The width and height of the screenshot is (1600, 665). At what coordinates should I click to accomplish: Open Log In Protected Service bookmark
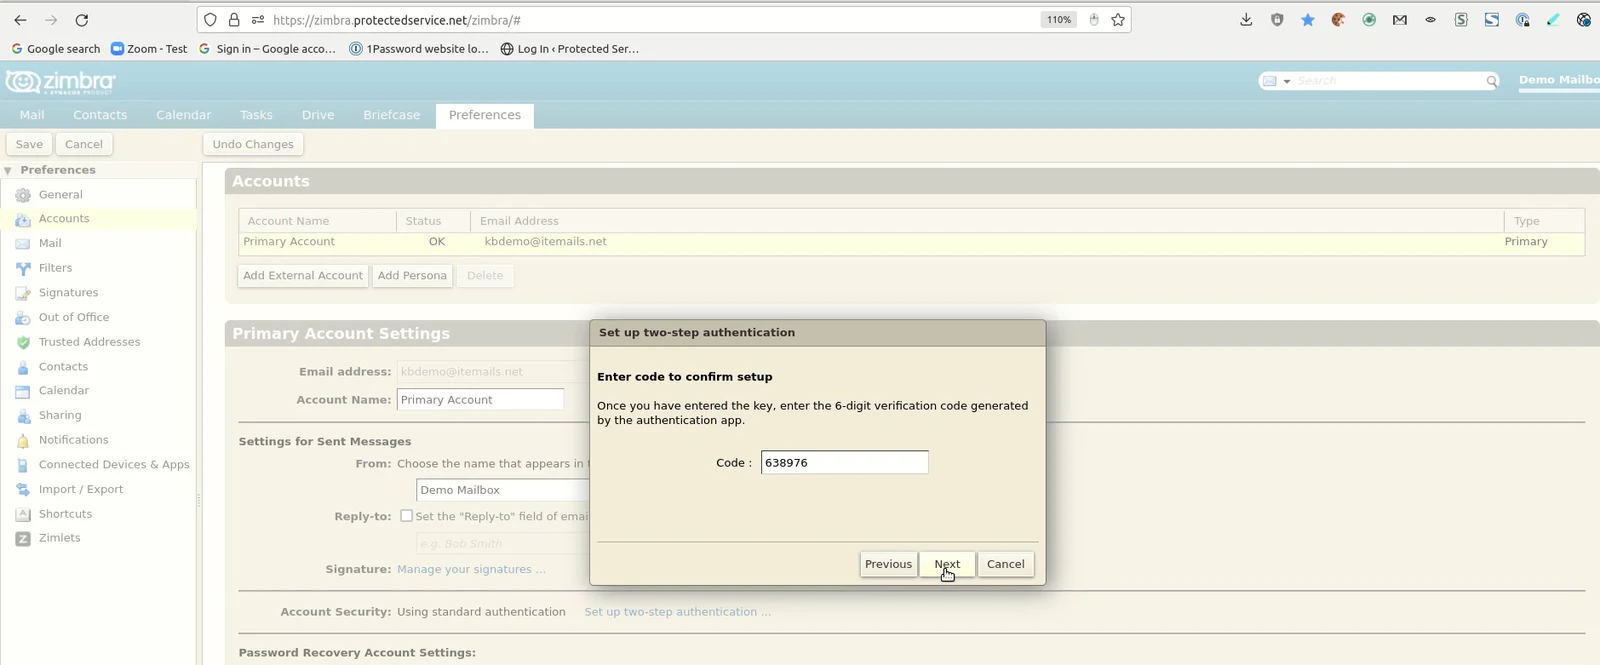tap(570, 49)
